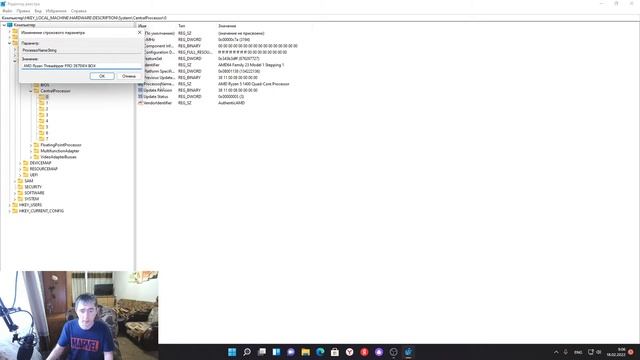640x360 pixels.
Task: Switch ENG input language indicator
Action: click(578, 352)
